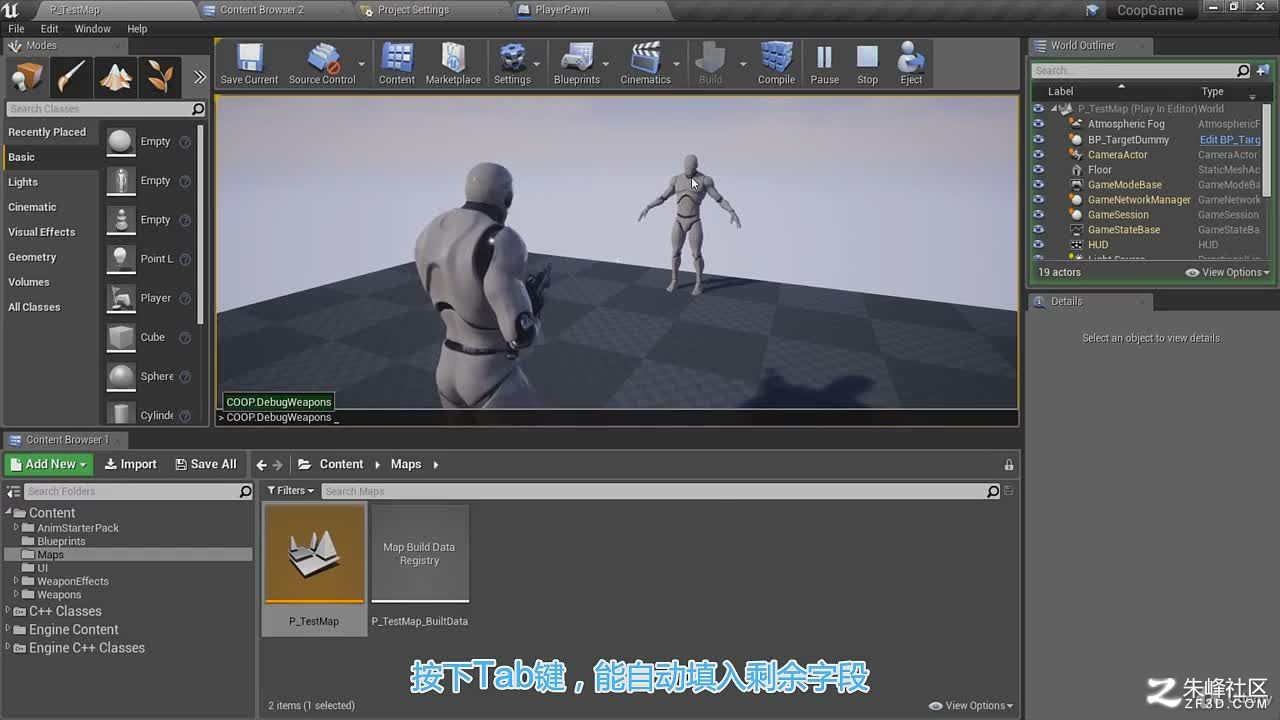Open the Blueprints dropdown arrow

(x=606, y=64)
